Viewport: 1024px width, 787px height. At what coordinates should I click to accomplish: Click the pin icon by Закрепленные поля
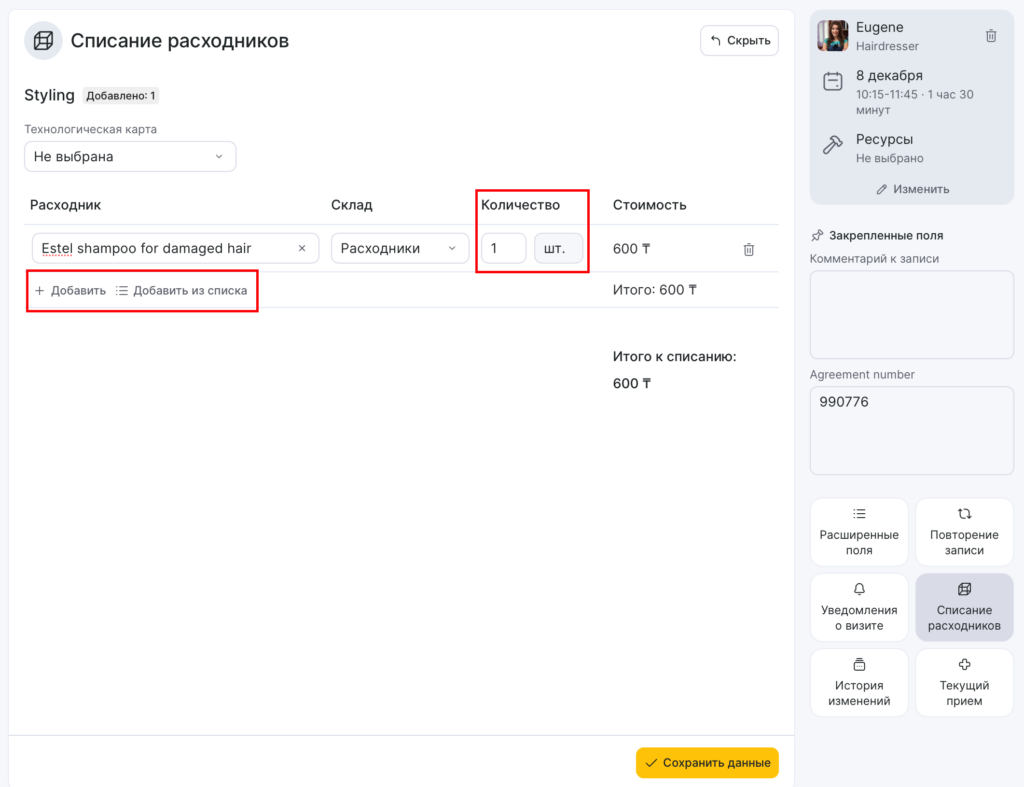(817, 236)
